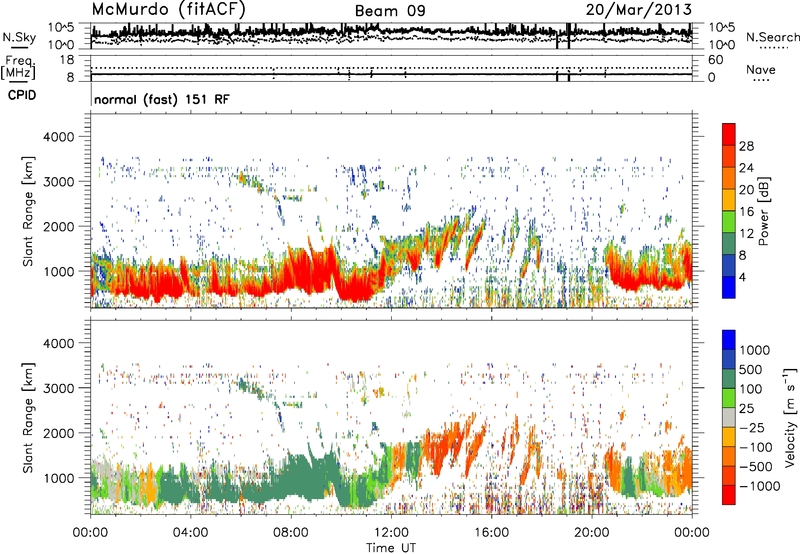
Task: Click the gray segment of the velocity colorbar
Action: pyautogui.click(x=729, y=417)
